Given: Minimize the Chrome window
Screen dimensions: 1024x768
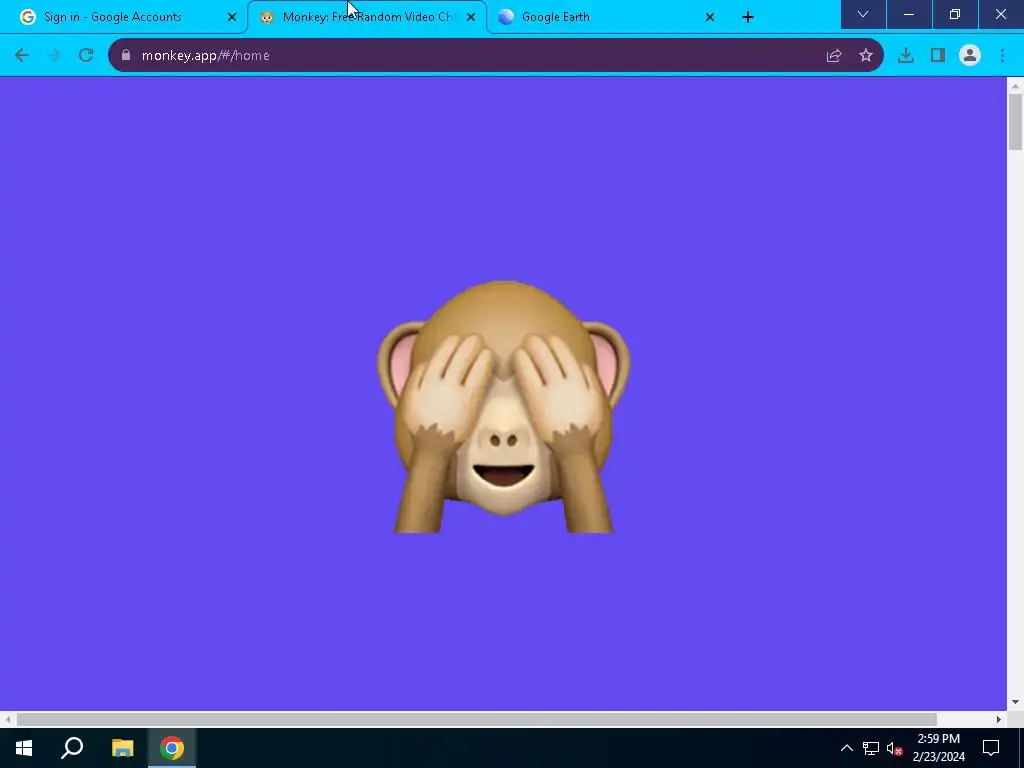Looking at the screenshot, I should [908, 14].
